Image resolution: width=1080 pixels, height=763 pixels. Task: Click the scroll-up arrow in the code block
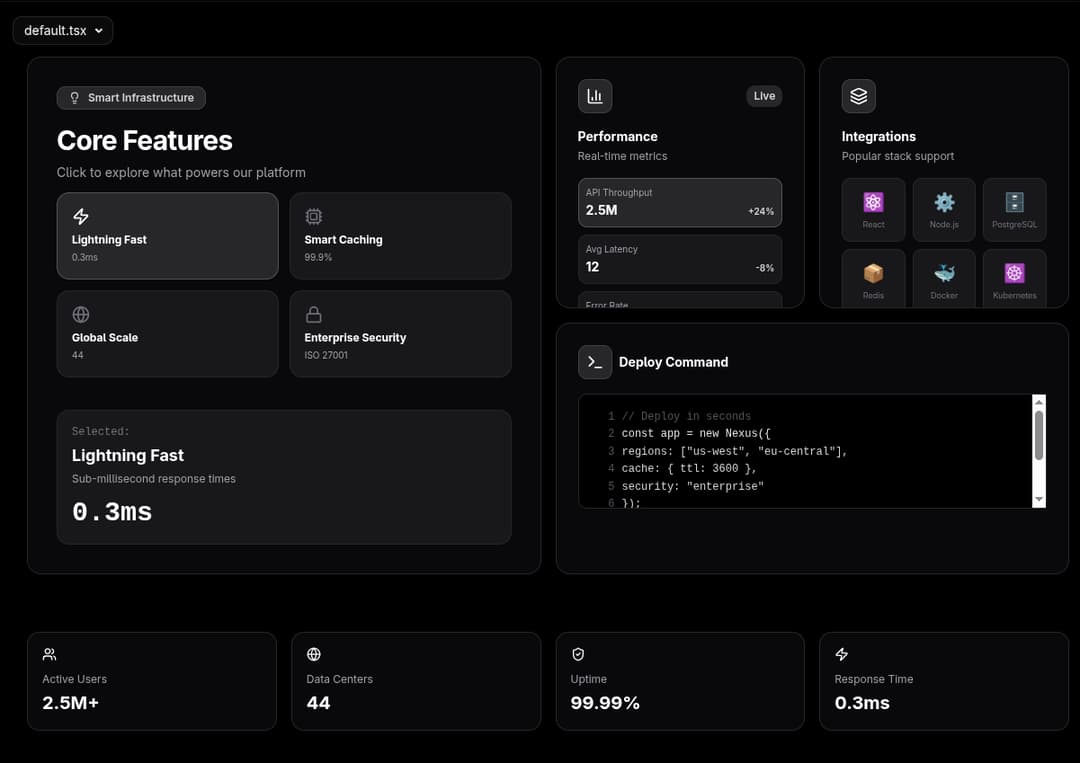1039,401
